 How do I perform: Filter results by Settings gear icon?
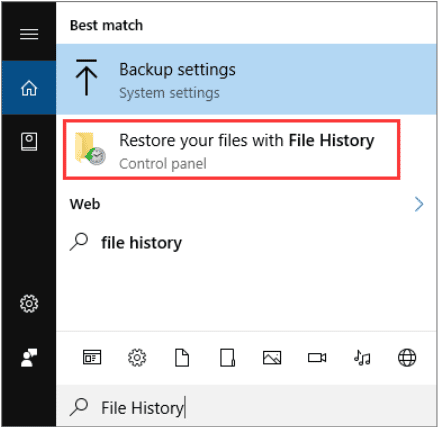click(137, 358)
